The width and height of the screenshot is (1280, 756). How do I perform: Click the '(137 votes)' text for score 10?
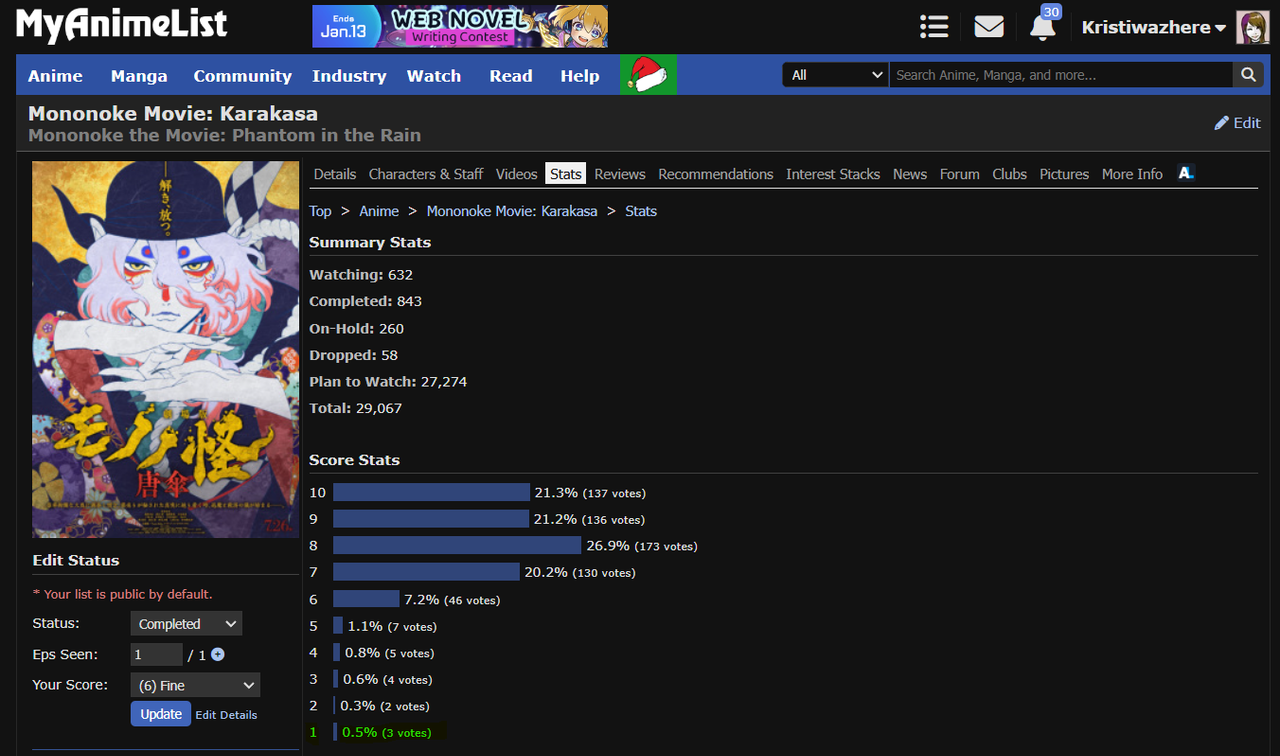tap(614, 494)
